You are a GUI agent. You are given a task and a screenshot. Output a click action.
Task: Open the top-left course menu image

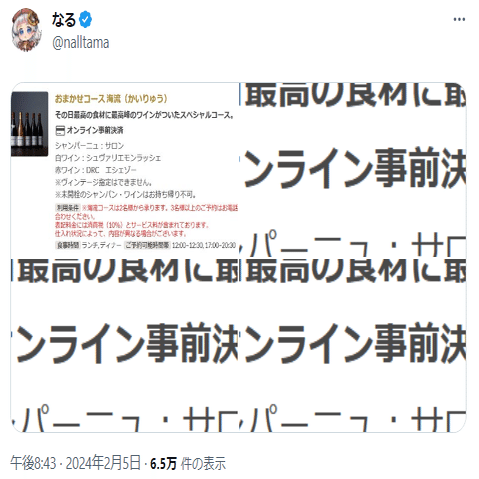click(x=125, y=170)
